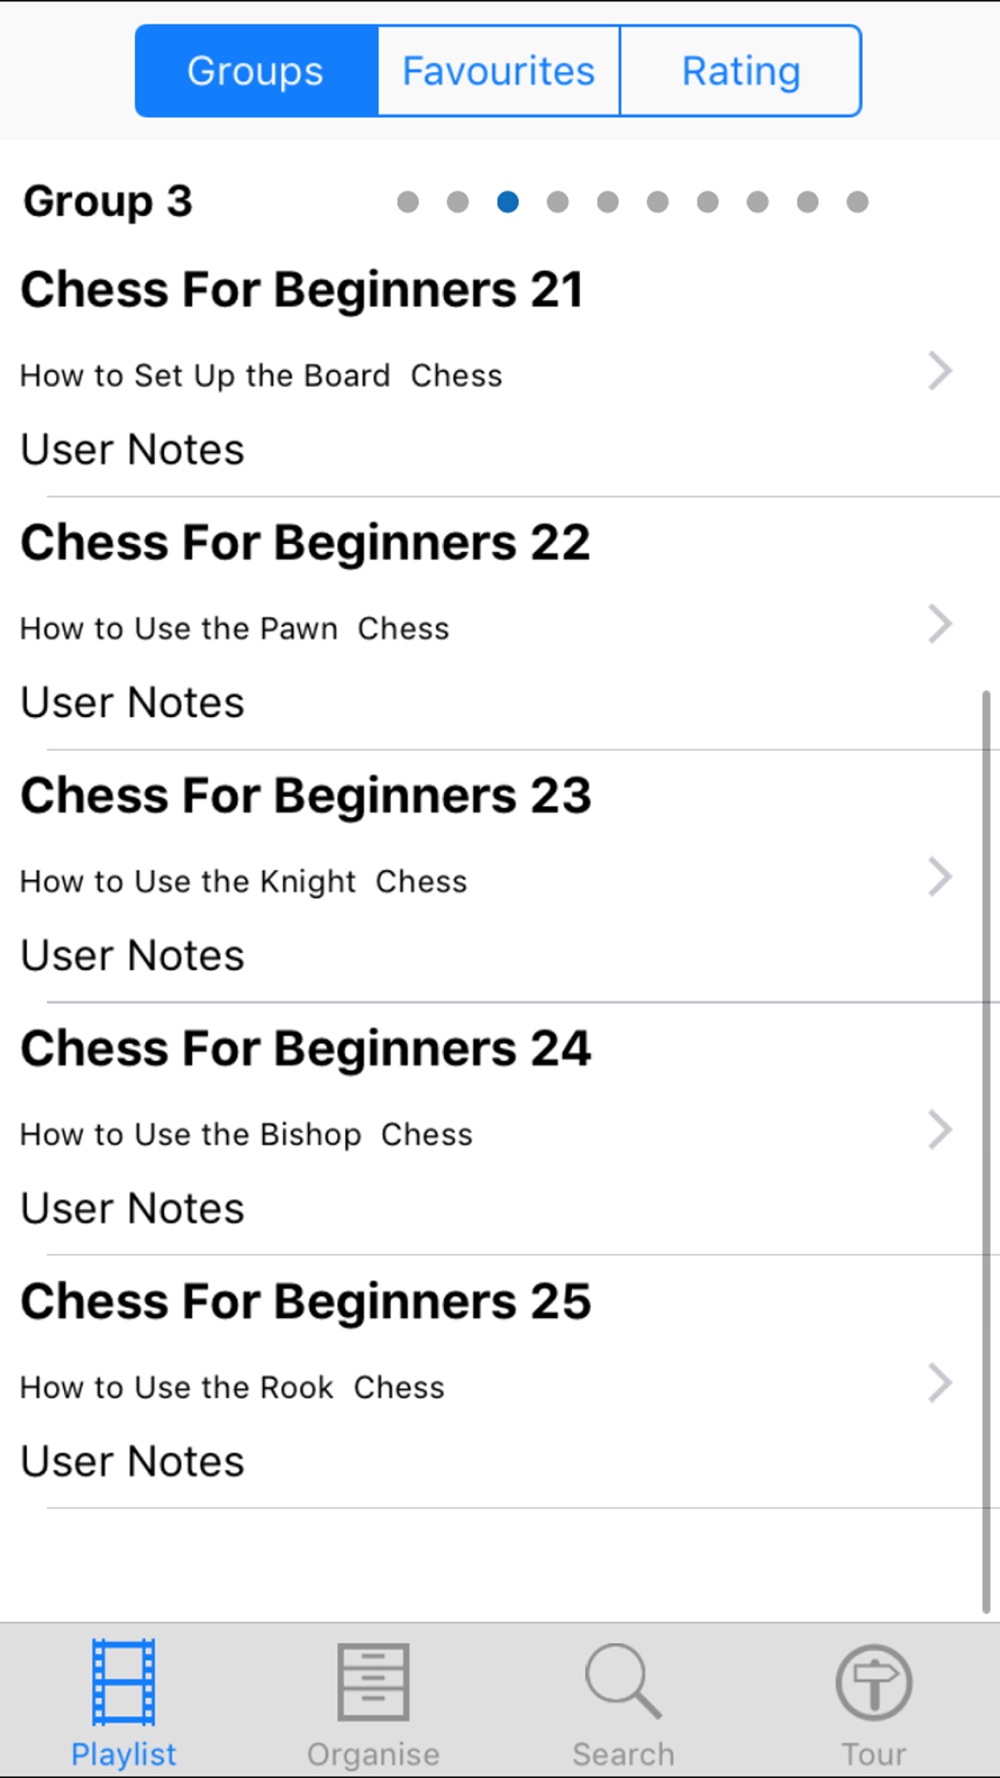Jump to the first group page dot
The image size is (1000, 1778).
[407, 202]
